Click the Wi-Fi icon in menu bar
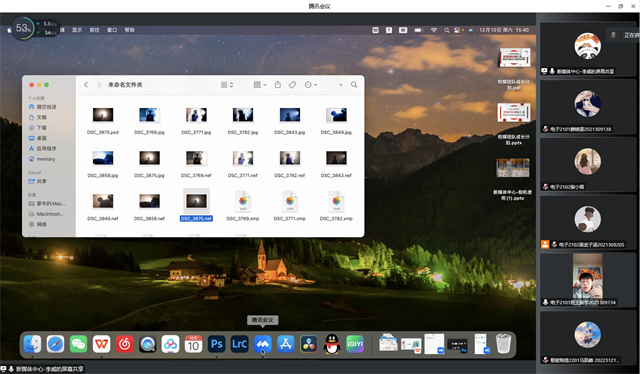The image size is (640, 374). click(x=434, y=30)
